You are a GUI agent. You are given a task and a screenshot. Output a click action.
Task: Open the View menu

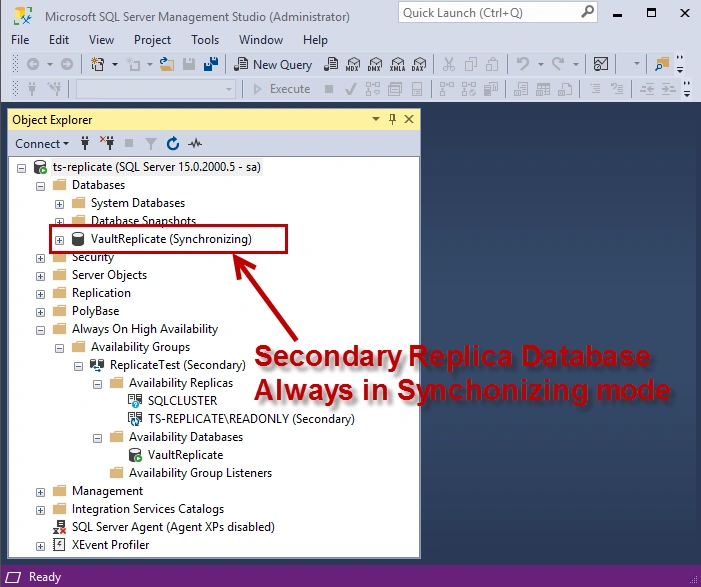(101, 40)
